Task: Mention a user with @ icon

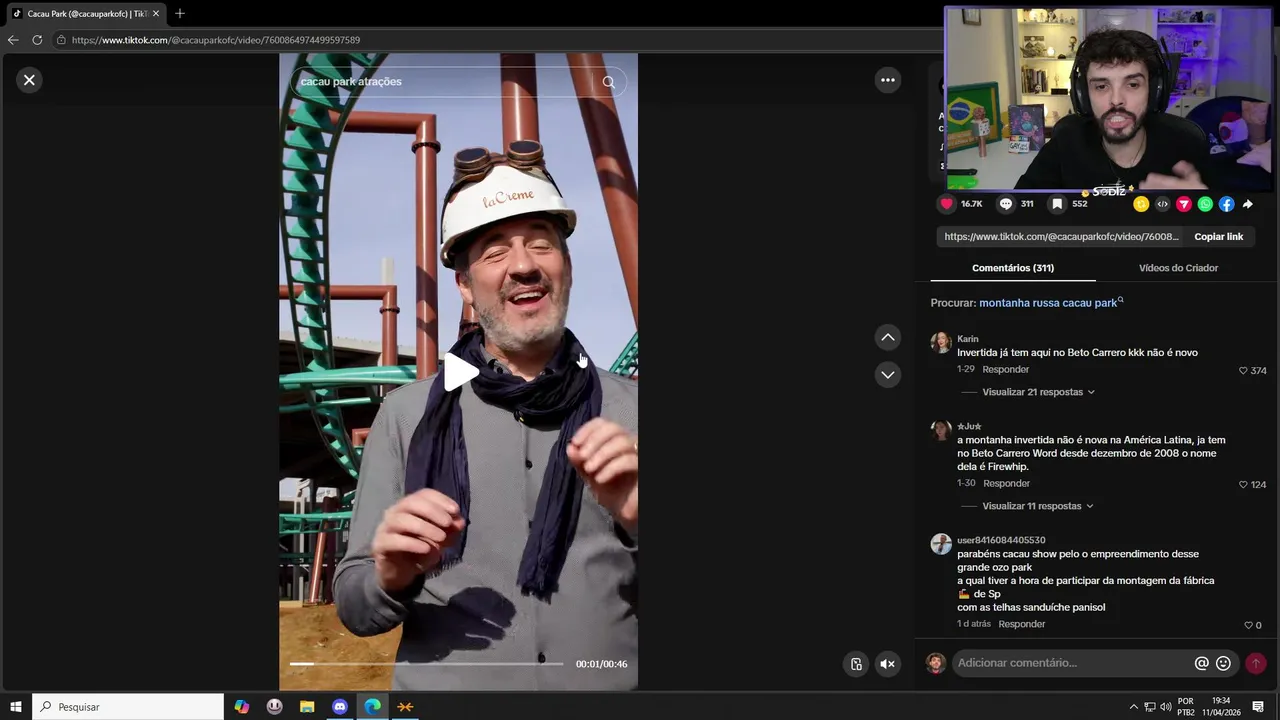Action: point(1201,663)
